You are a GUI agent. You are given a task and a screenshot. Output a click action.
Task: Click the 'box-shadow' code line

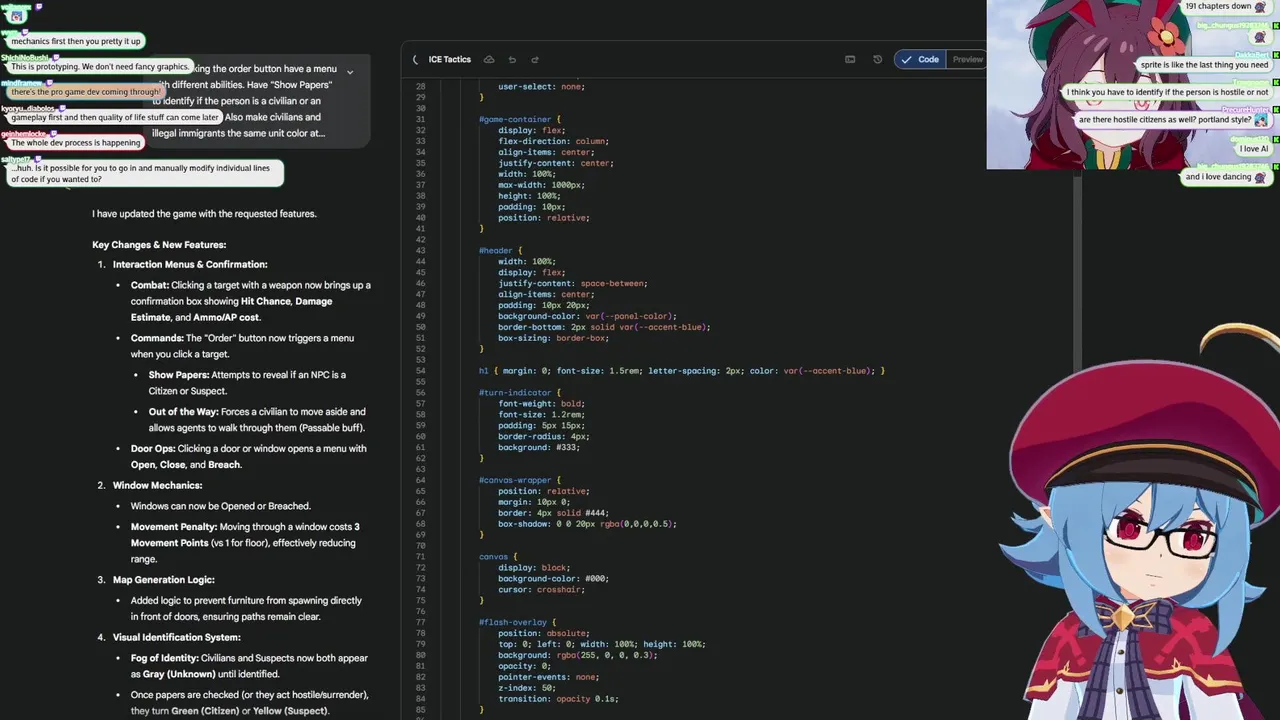(x=587, y=523)
